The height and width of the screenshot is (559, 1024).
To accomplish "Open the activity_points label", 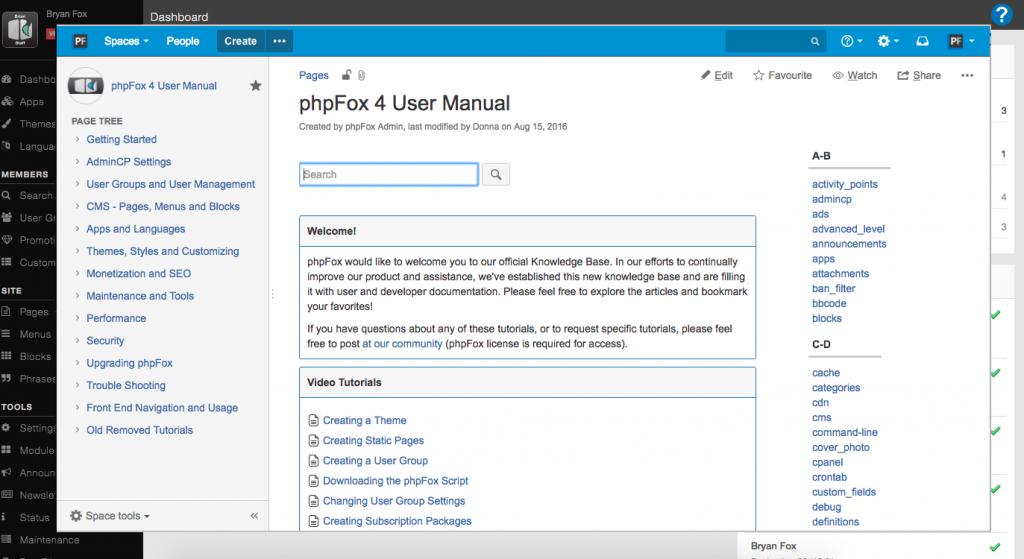I will pyautogui.click(x=844, y=184).
